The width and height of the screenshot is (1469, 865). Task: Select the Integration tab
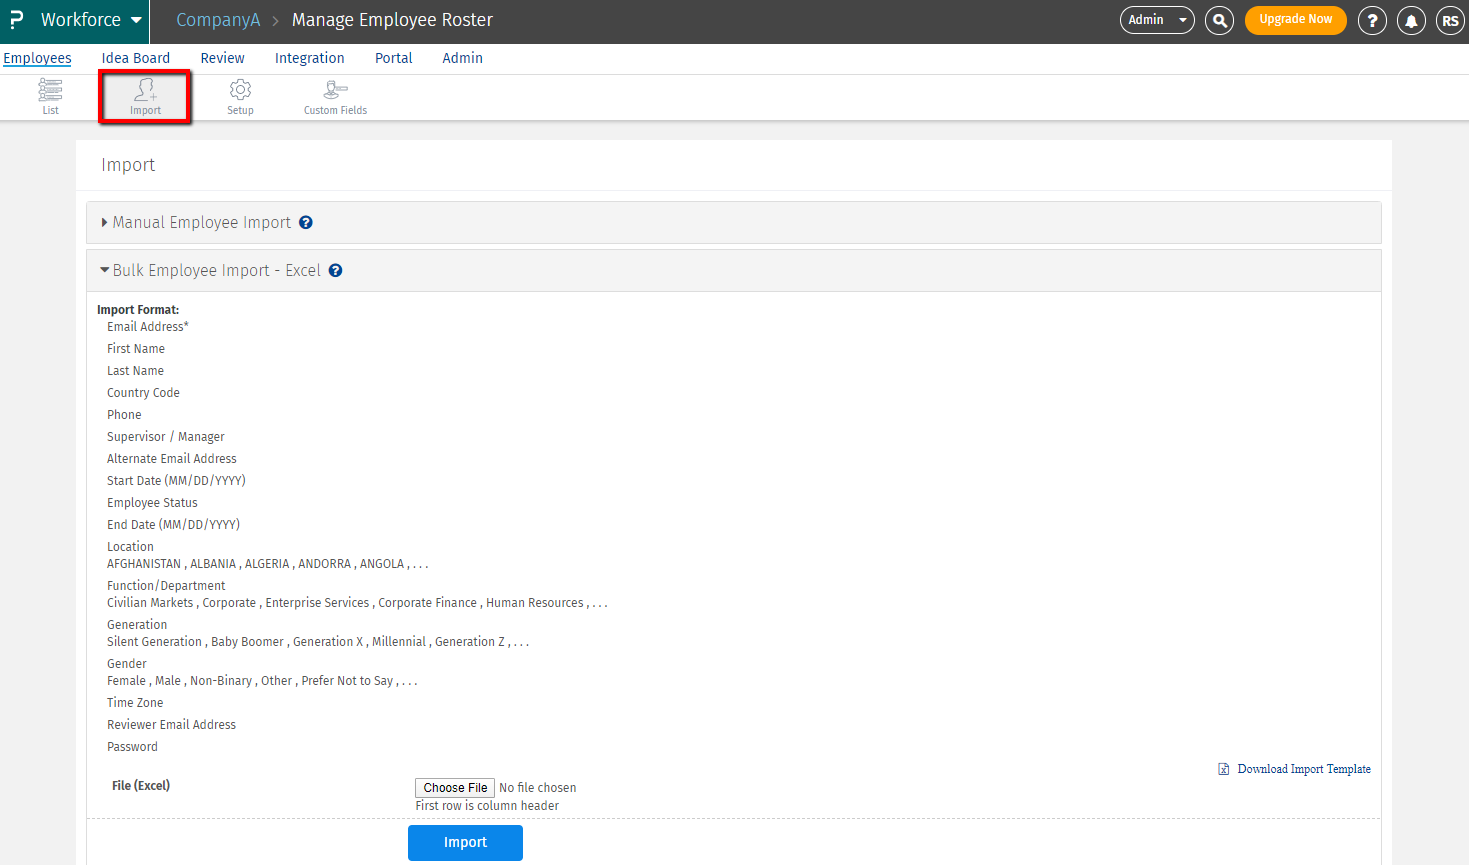click(x=310, y=58)
